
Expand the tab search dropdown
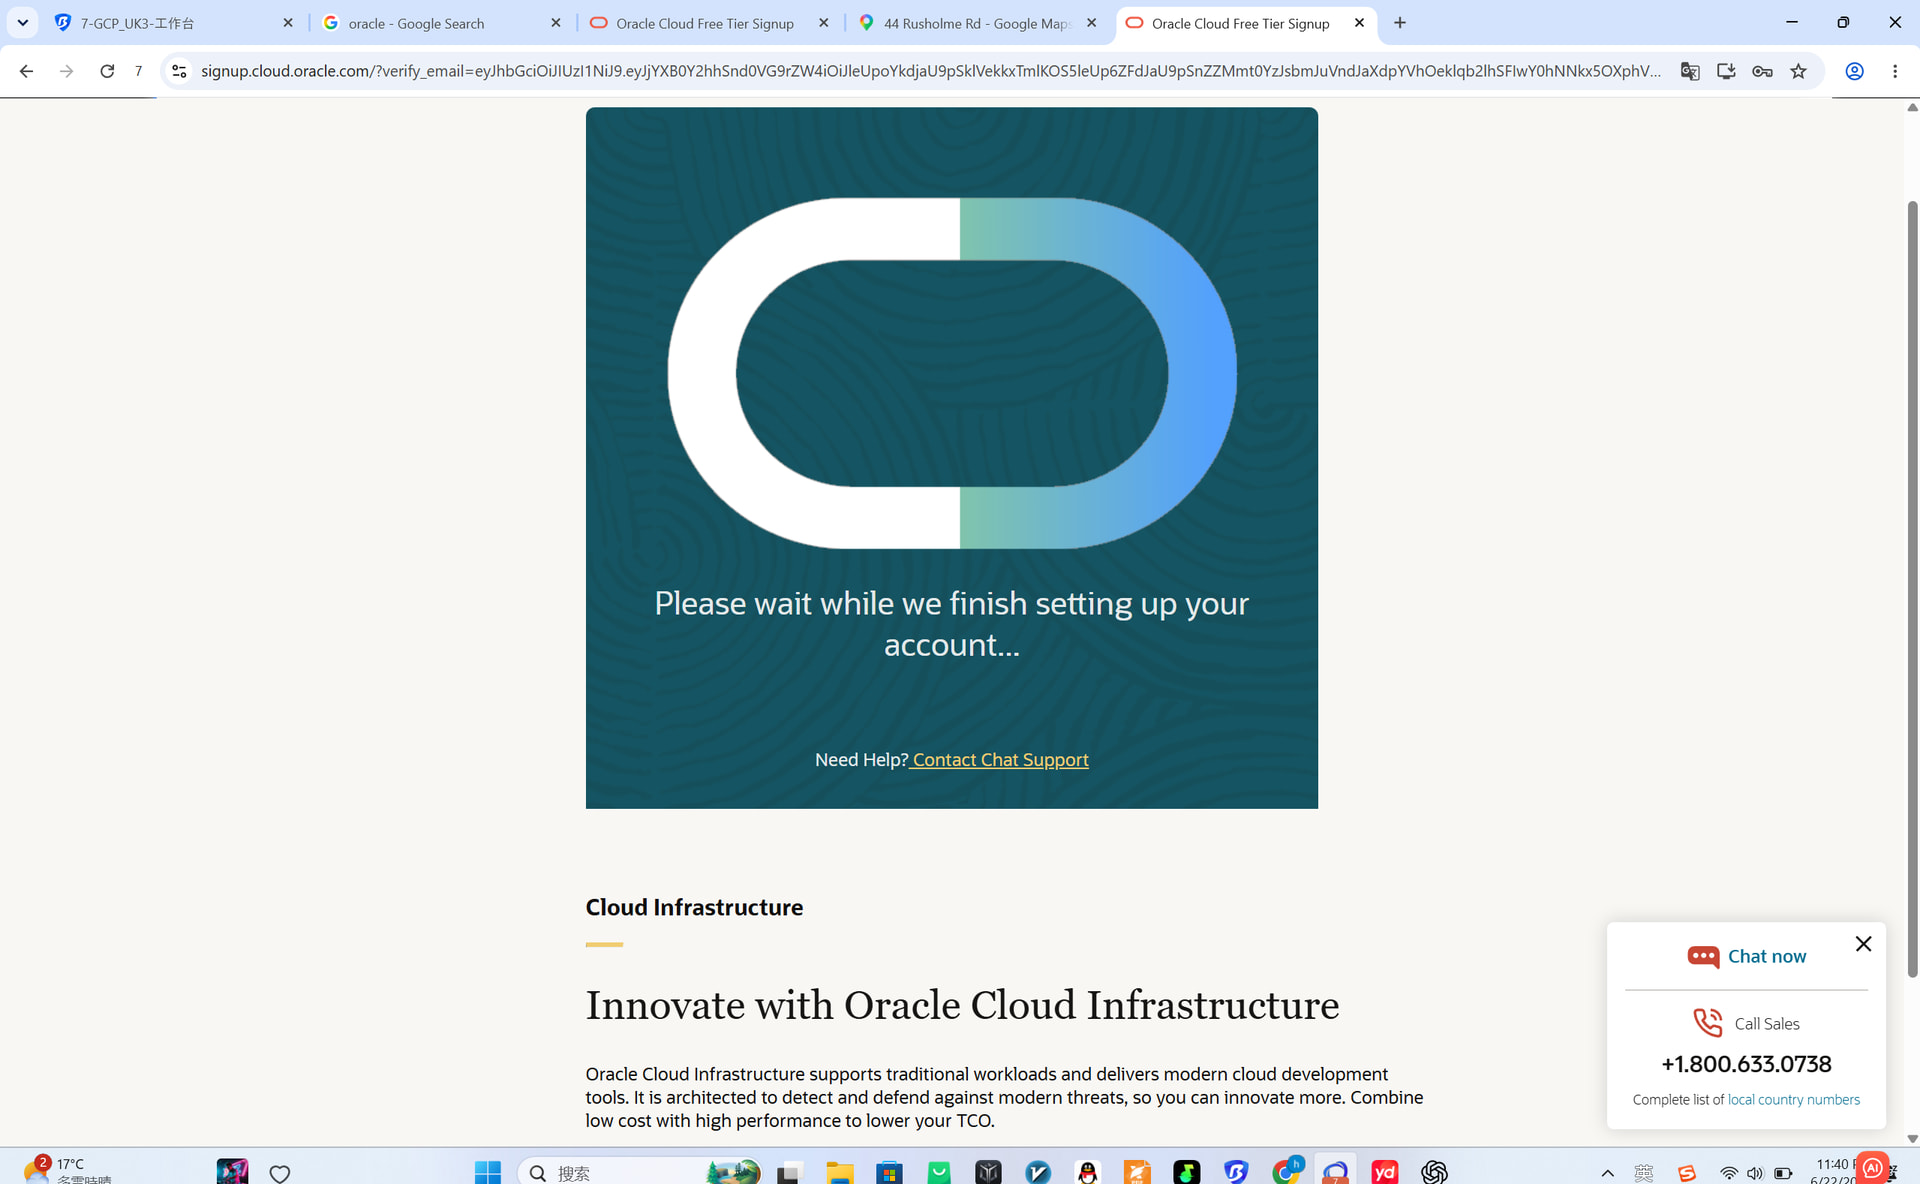point(22,22)
